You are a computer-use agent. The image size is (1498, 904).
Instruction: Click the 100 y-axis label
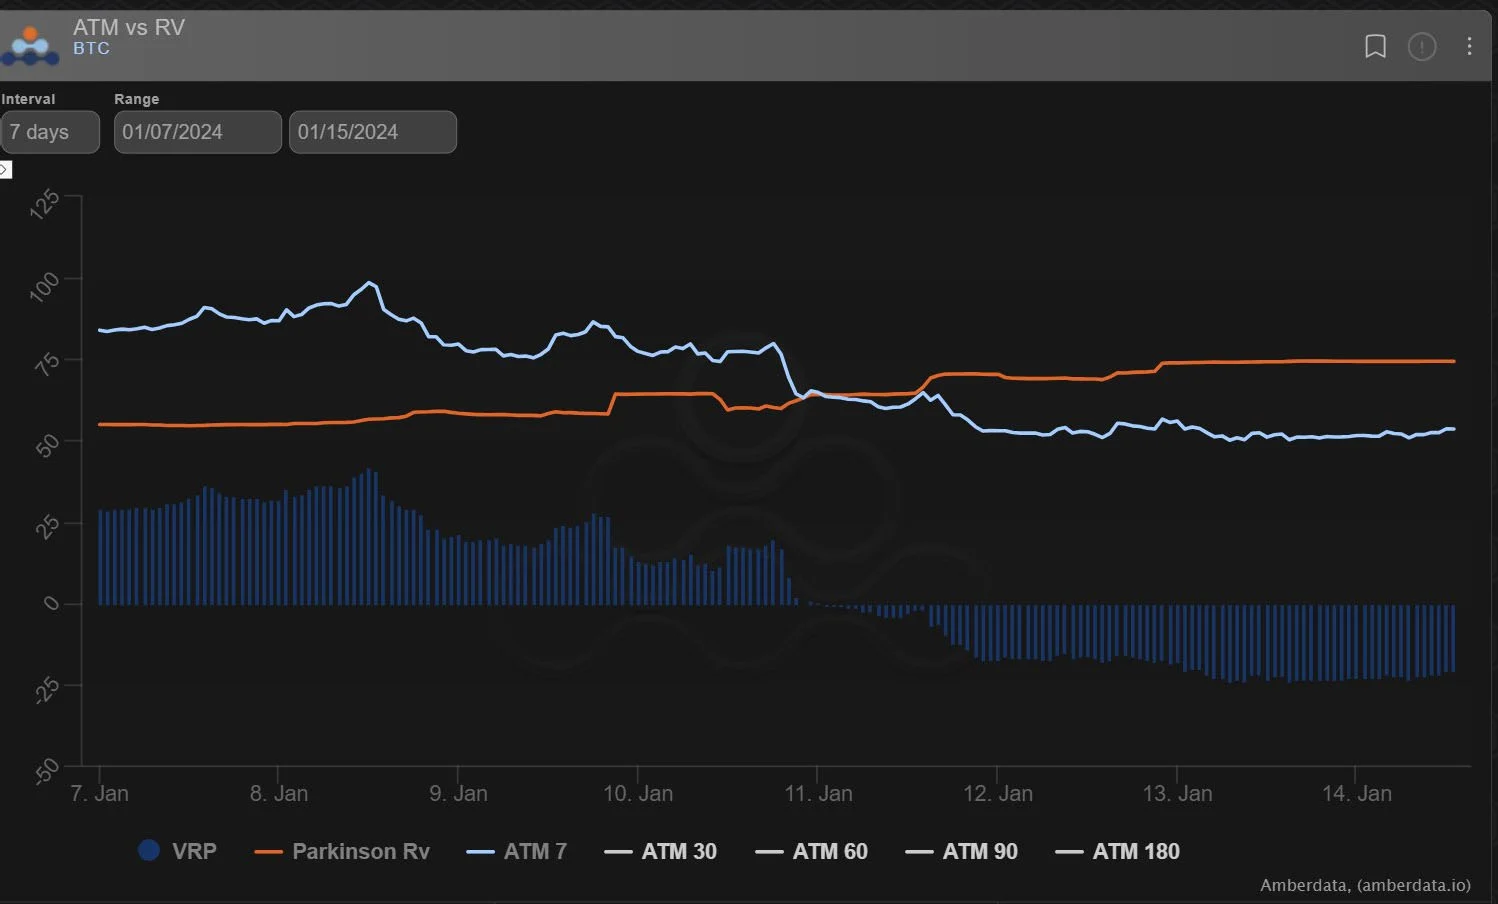pyautogui.click(x=44, y=287)
